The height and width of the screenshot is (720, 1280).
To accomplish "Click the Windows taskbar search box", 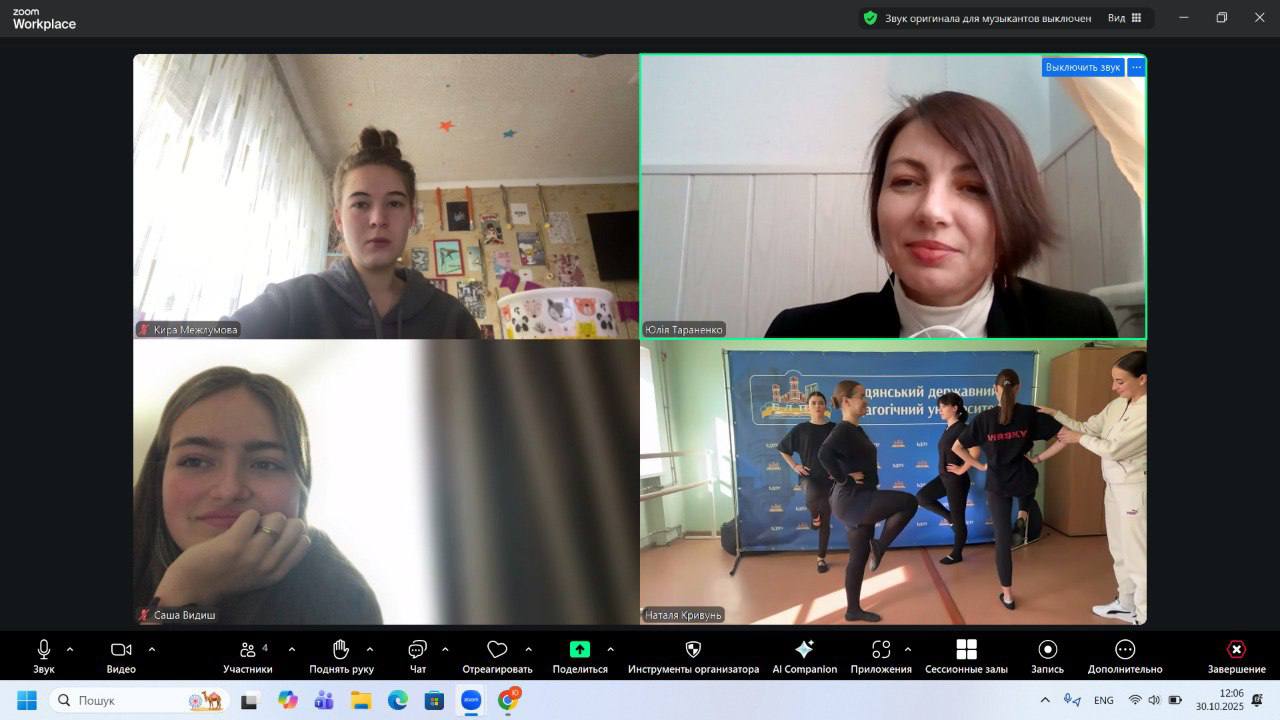I will click(125, 700).
